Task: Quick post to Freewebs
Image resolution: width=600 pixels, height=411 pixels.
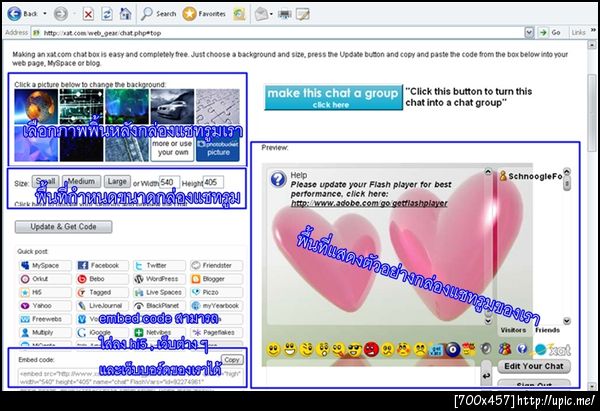Action: coord(45,319)
